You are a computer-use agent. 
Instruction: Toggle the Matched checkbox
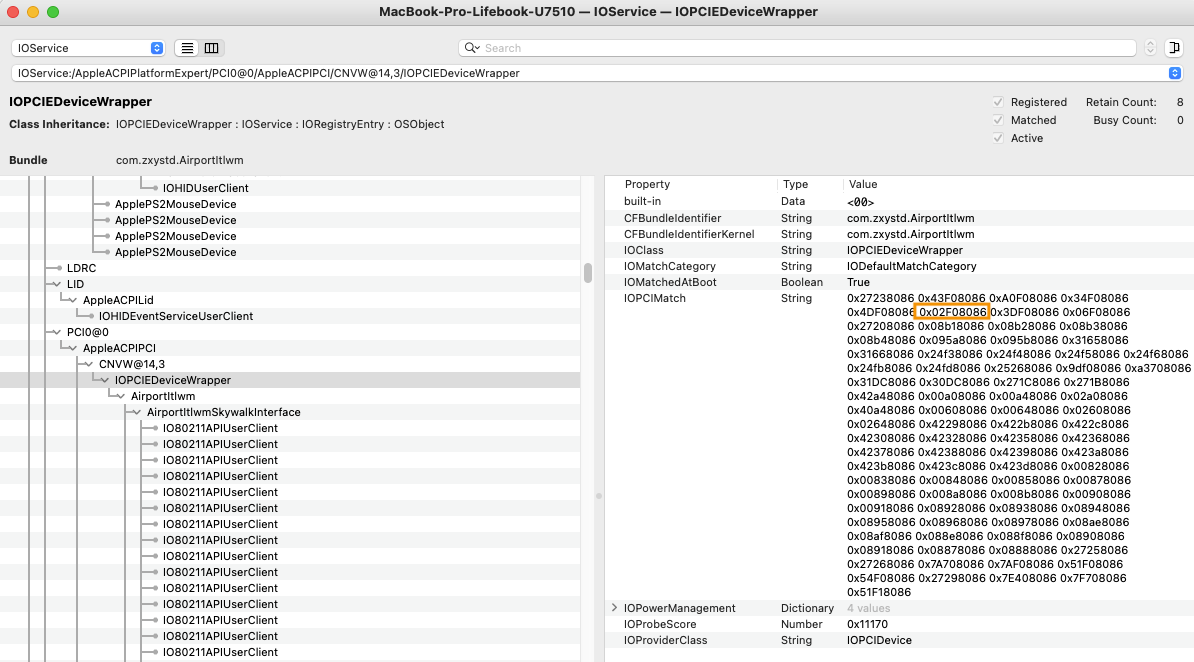(998, 120)
